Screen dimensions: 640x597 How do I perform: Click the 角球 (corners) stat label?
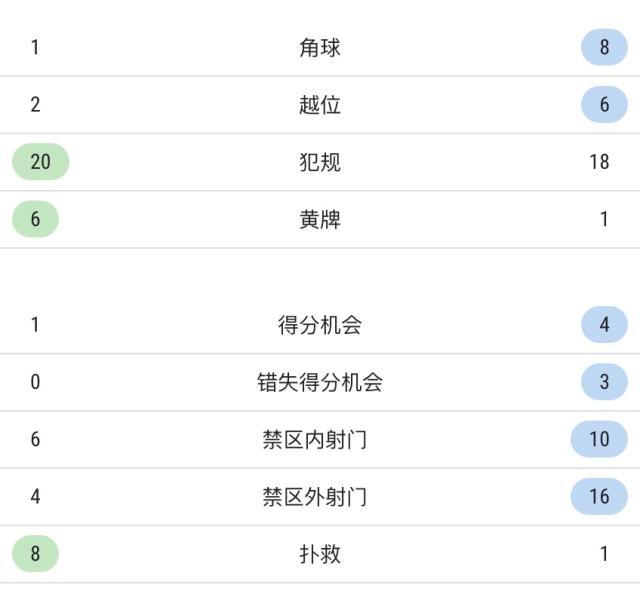(320, 47)
